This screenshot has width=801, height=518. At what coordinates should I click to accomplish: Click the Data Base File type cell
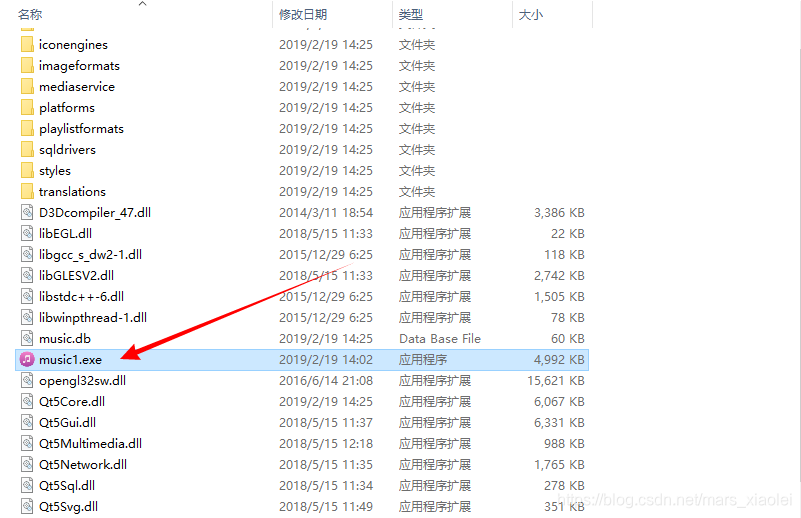point(440,339)
